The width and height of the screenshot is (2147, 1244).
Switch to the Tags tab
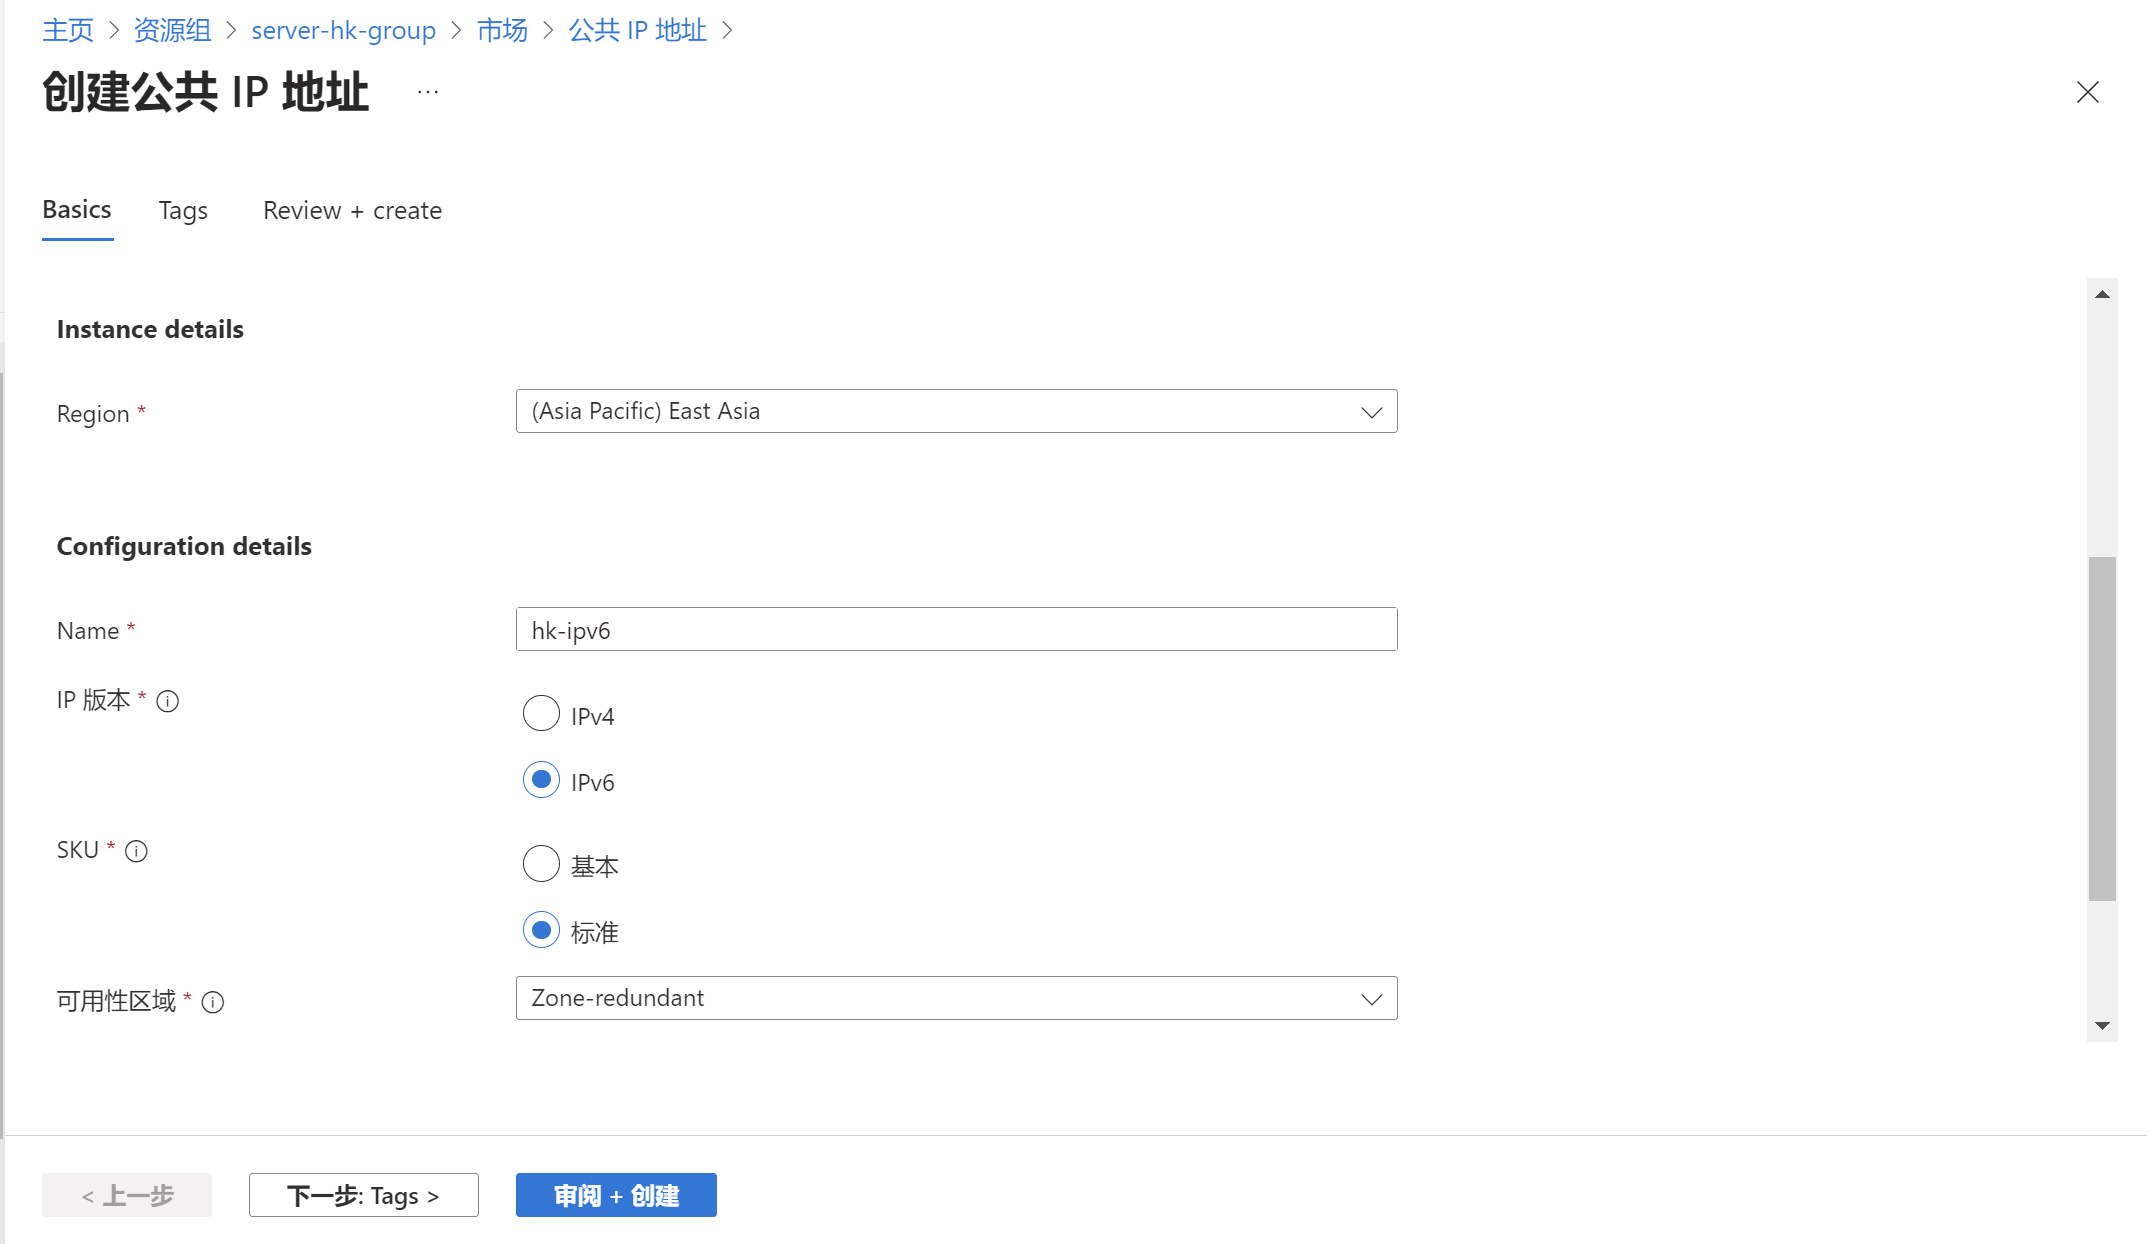coord(183,211)
